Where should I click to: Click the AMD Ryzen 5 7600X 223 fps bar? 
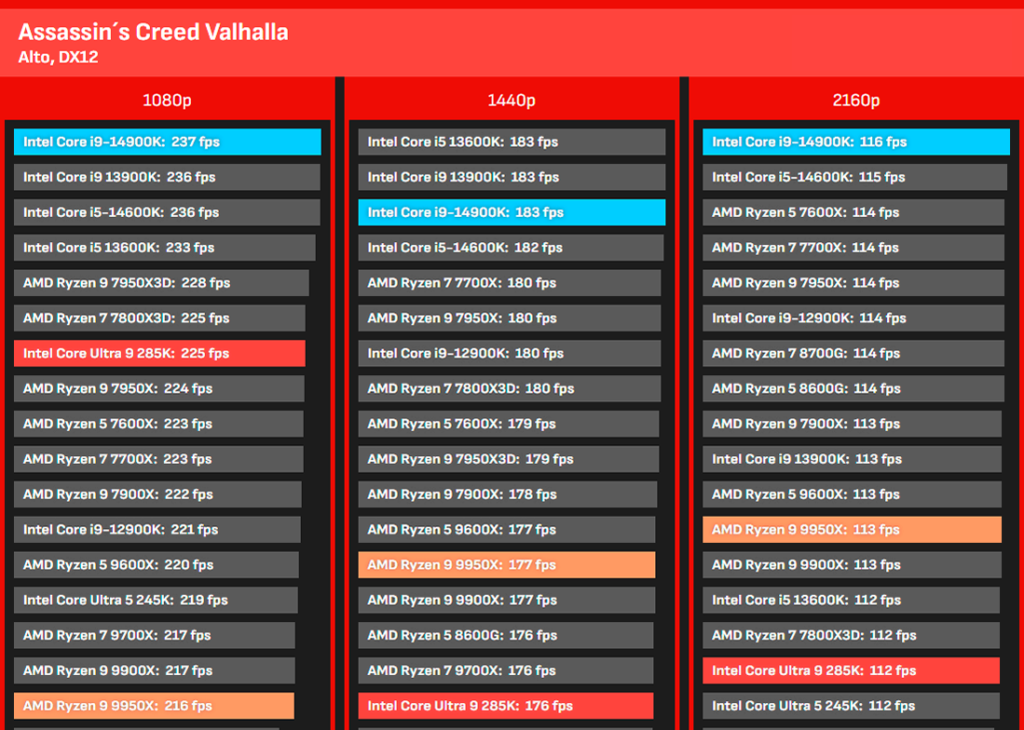pos(158,424)
